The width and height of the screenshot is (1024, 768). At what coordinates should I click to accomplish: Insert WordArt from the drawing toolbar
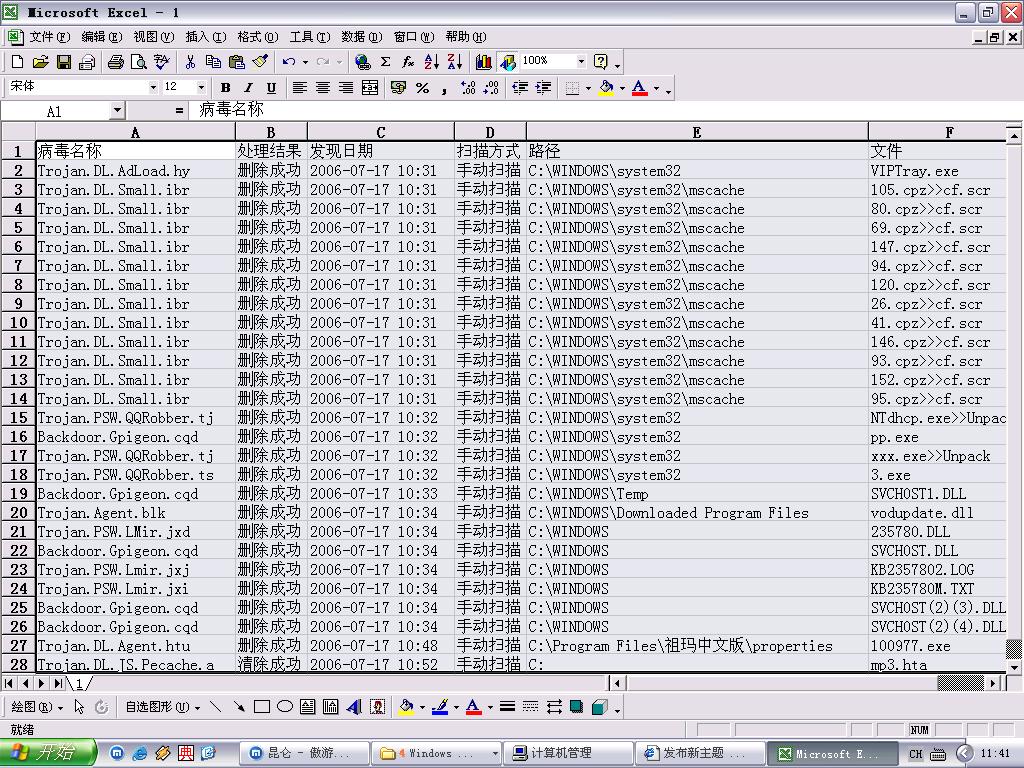(x=354, y=707)
